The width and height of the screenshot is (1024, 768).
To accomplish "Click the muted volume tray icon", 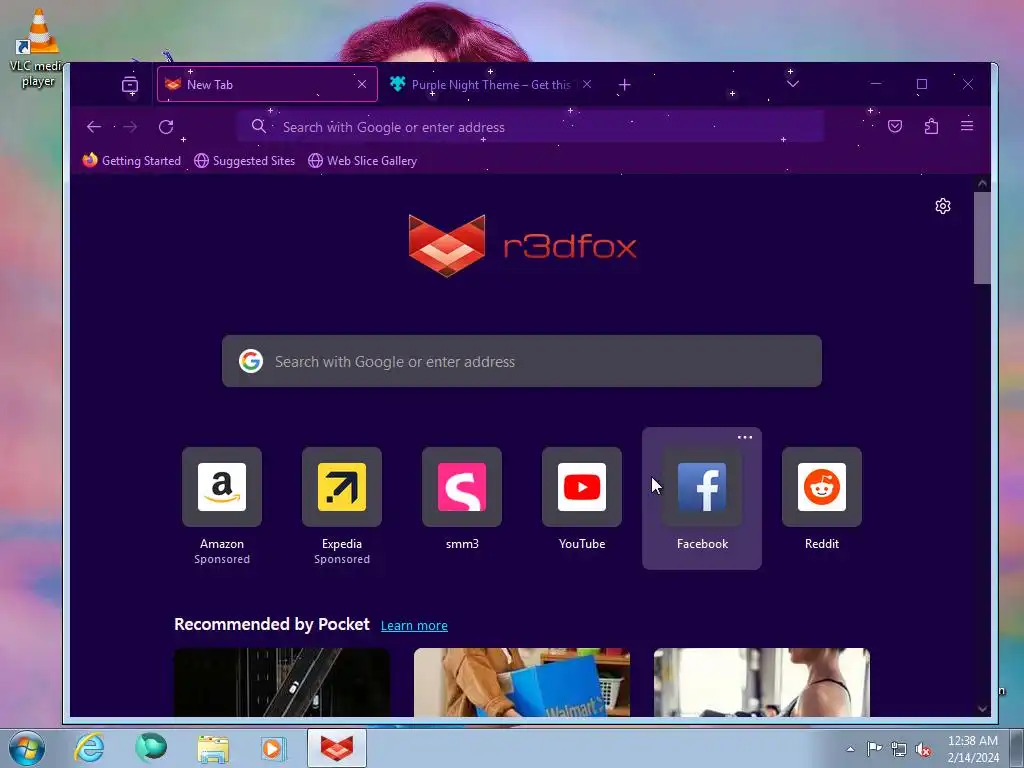I will pos(923,749).
